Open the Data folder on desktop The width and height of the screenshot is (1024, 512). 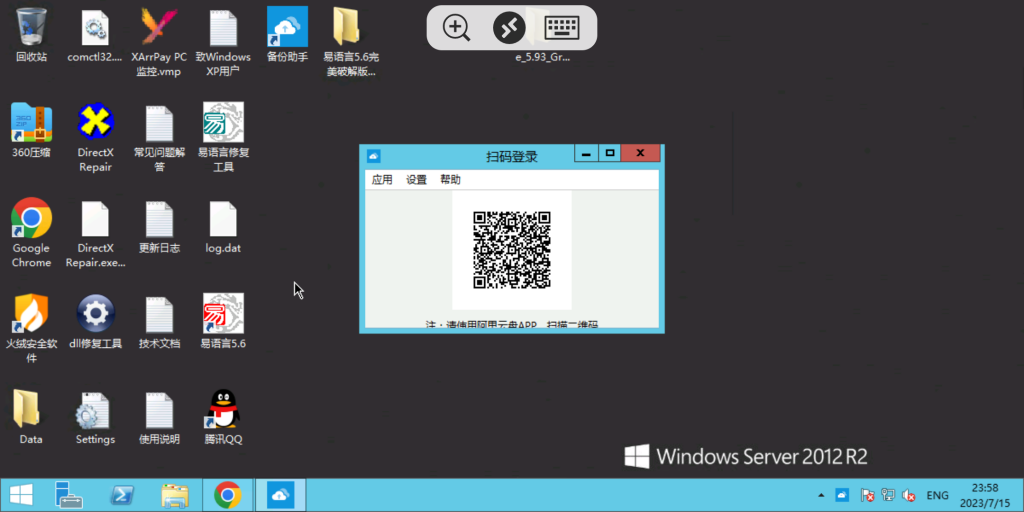point(27,409)
